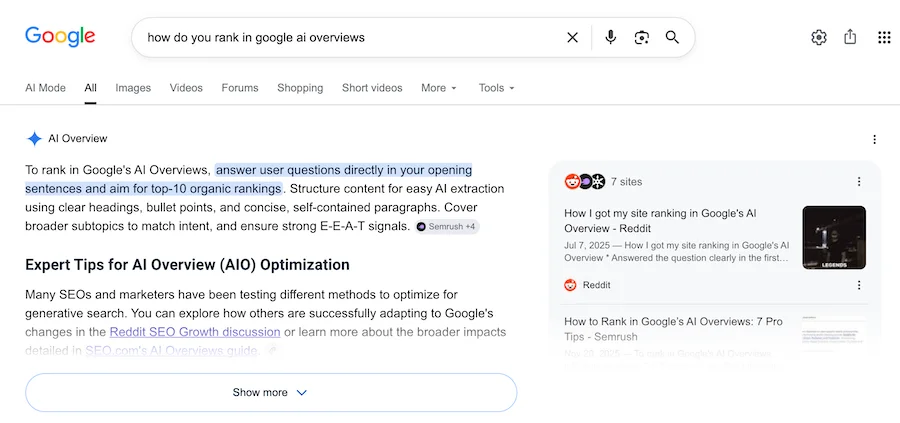Viewport: 900px width, 423px height.
Task: Click the highlighted answer text in overview
Action: click(249, 179)
